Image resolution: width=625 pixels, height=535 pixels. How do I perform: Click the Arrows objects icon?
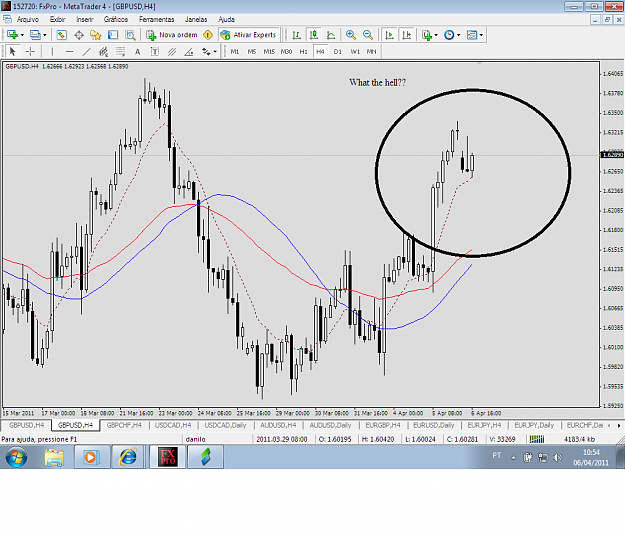click(206, 51)
